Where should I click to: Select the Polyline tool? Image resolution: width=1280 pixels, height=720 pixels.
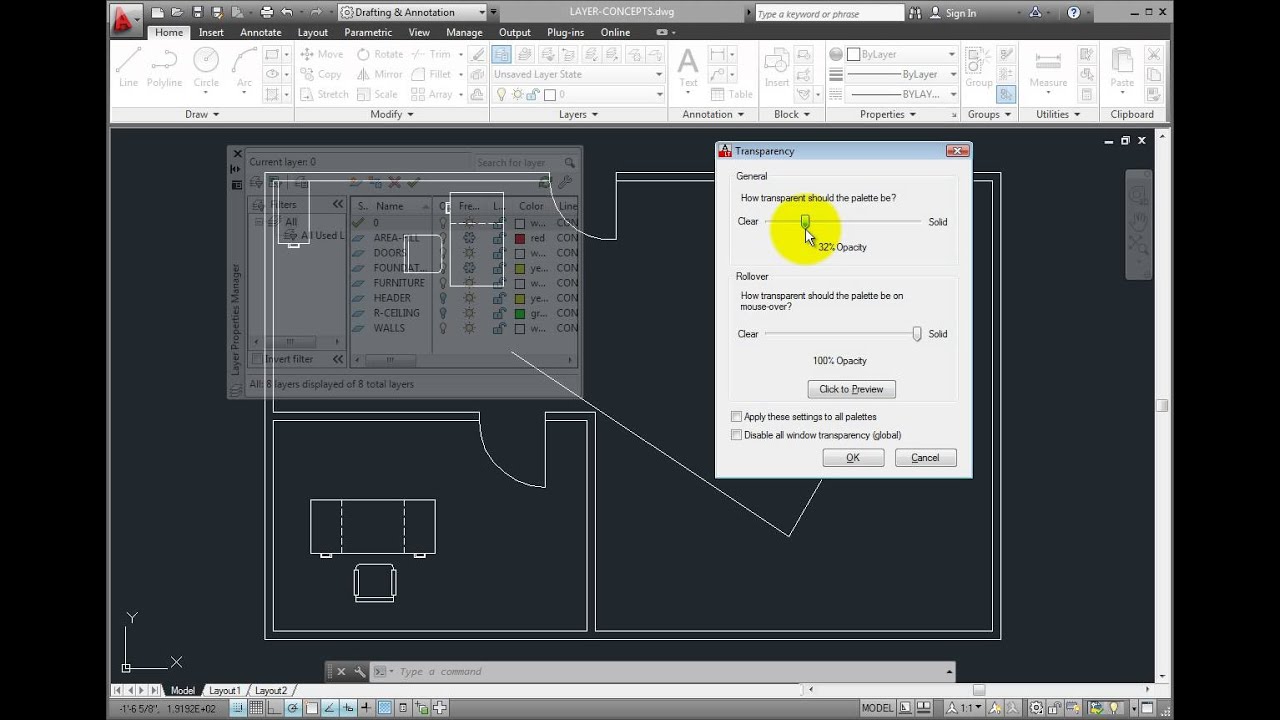(164, 67)
